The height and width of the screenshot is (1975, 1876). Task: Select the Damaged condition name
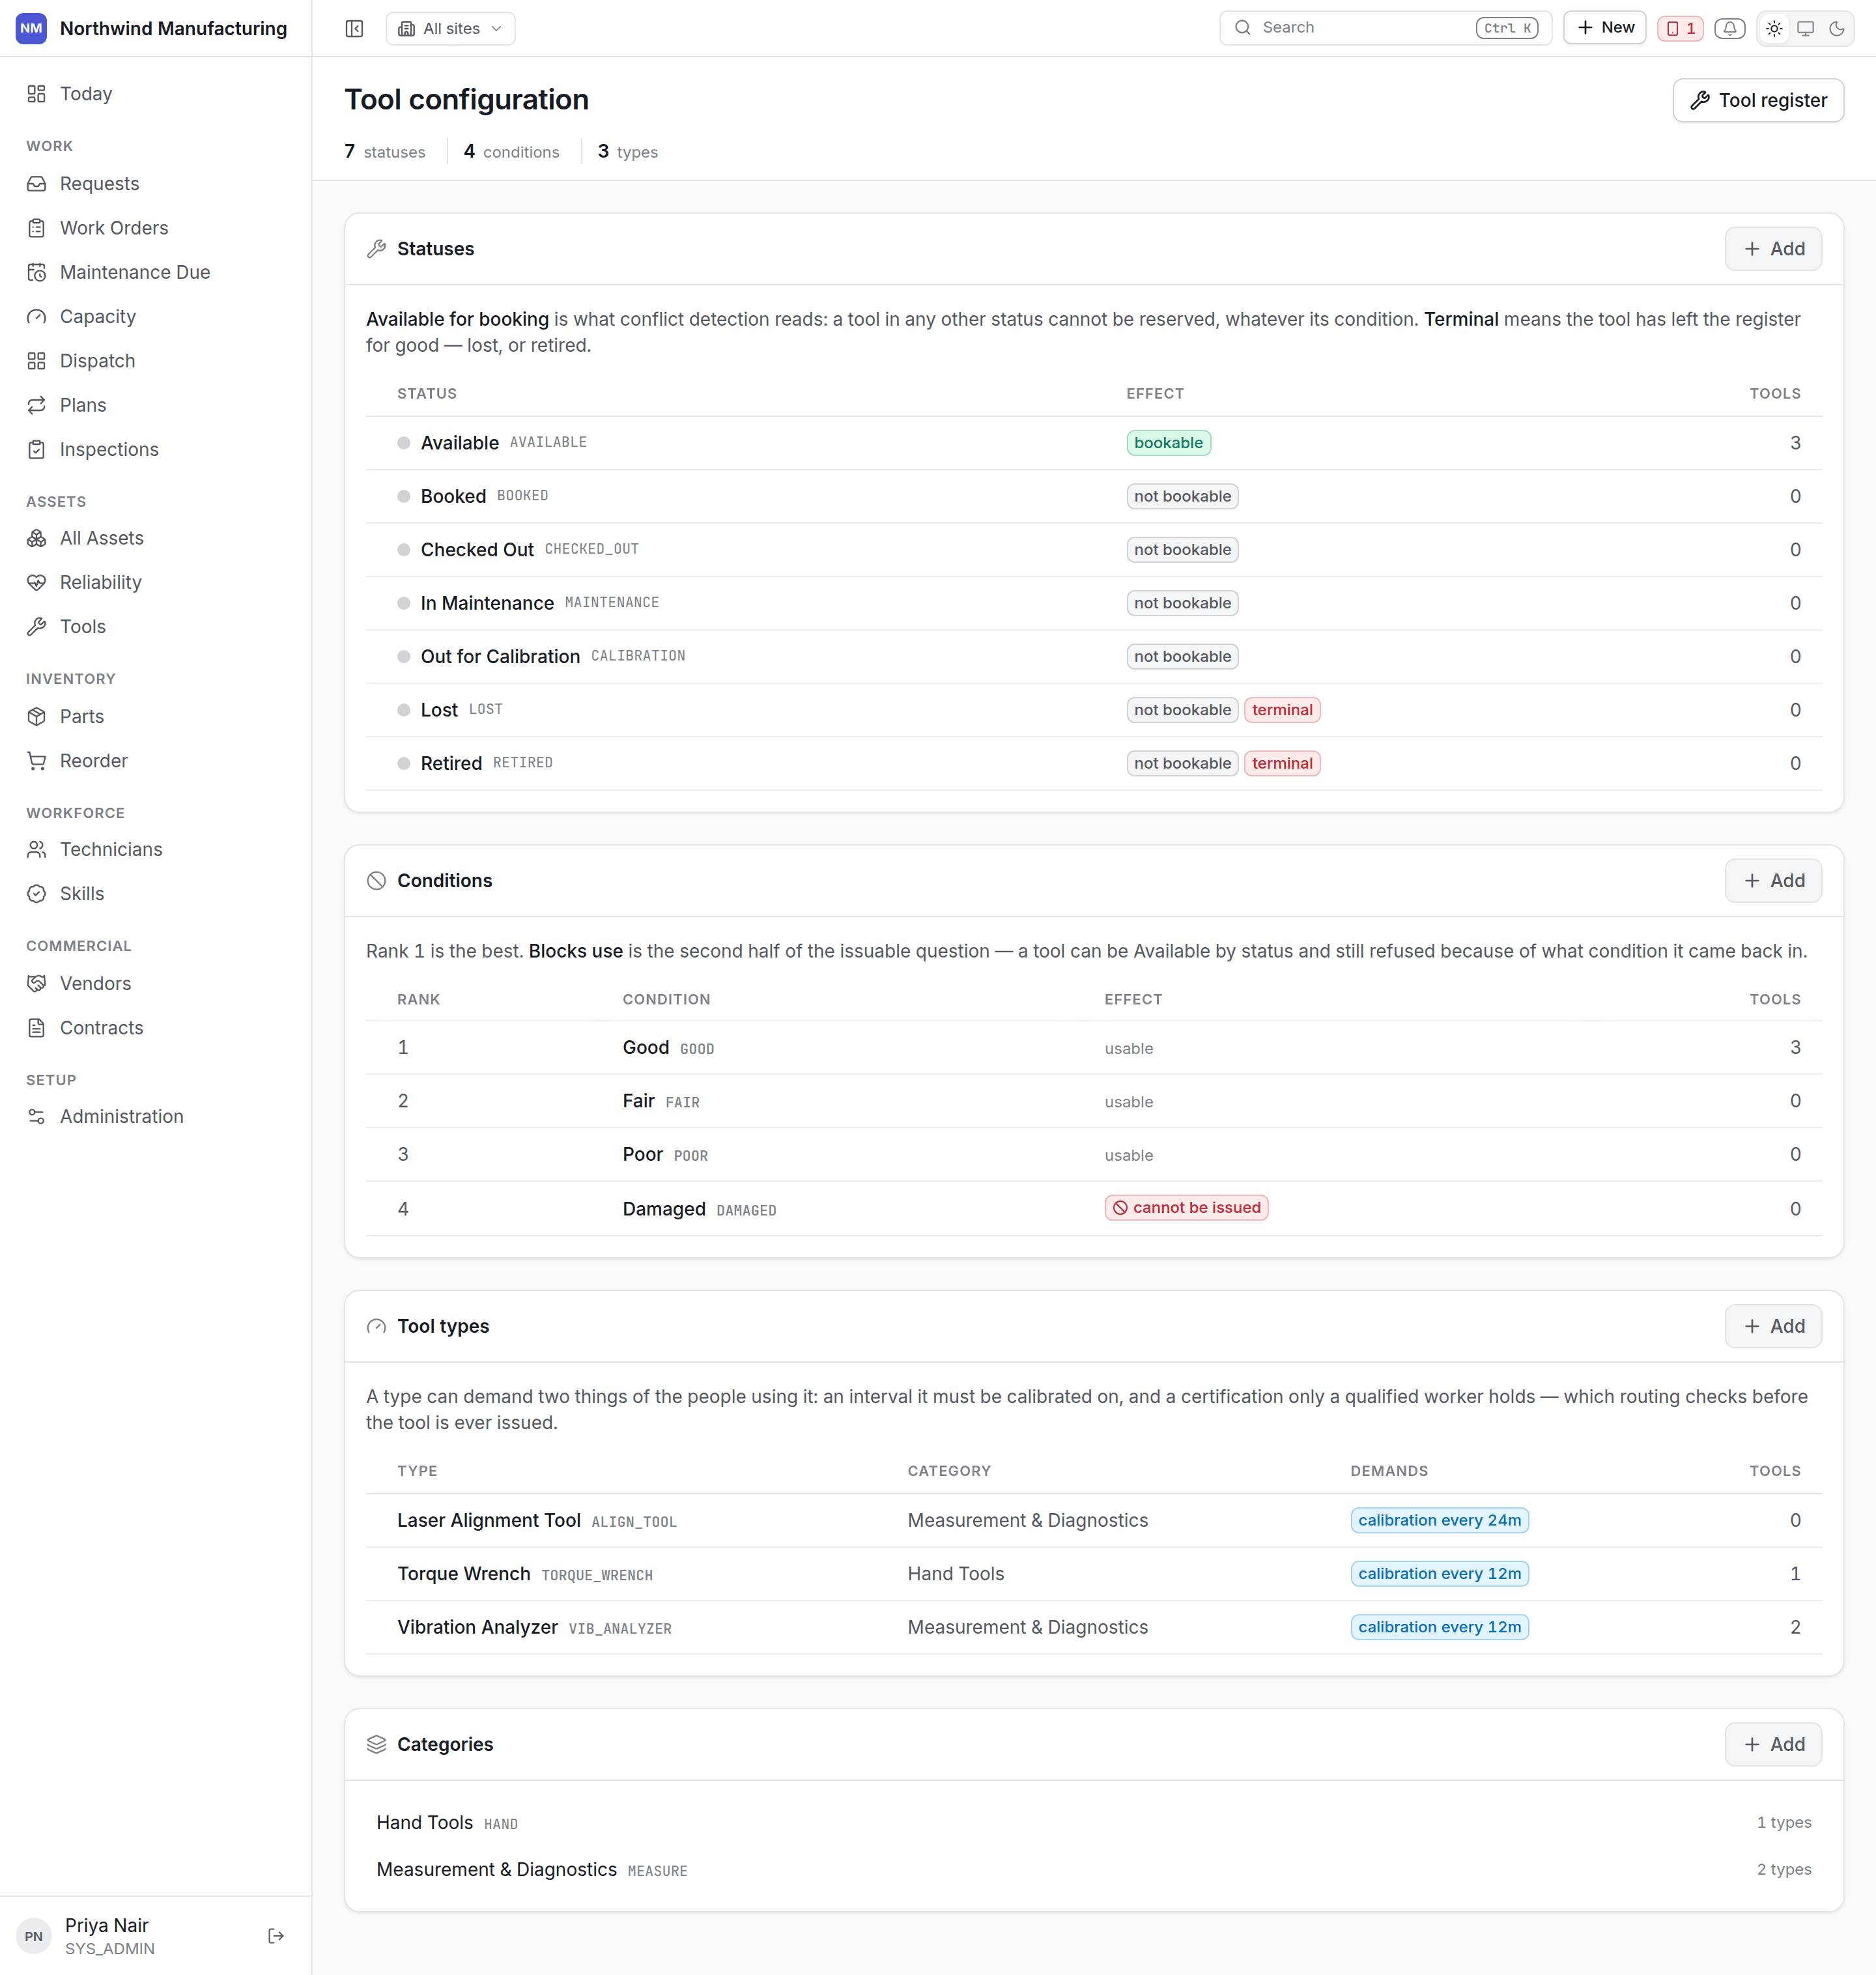pyautogui.click(x=664, y=1209)
